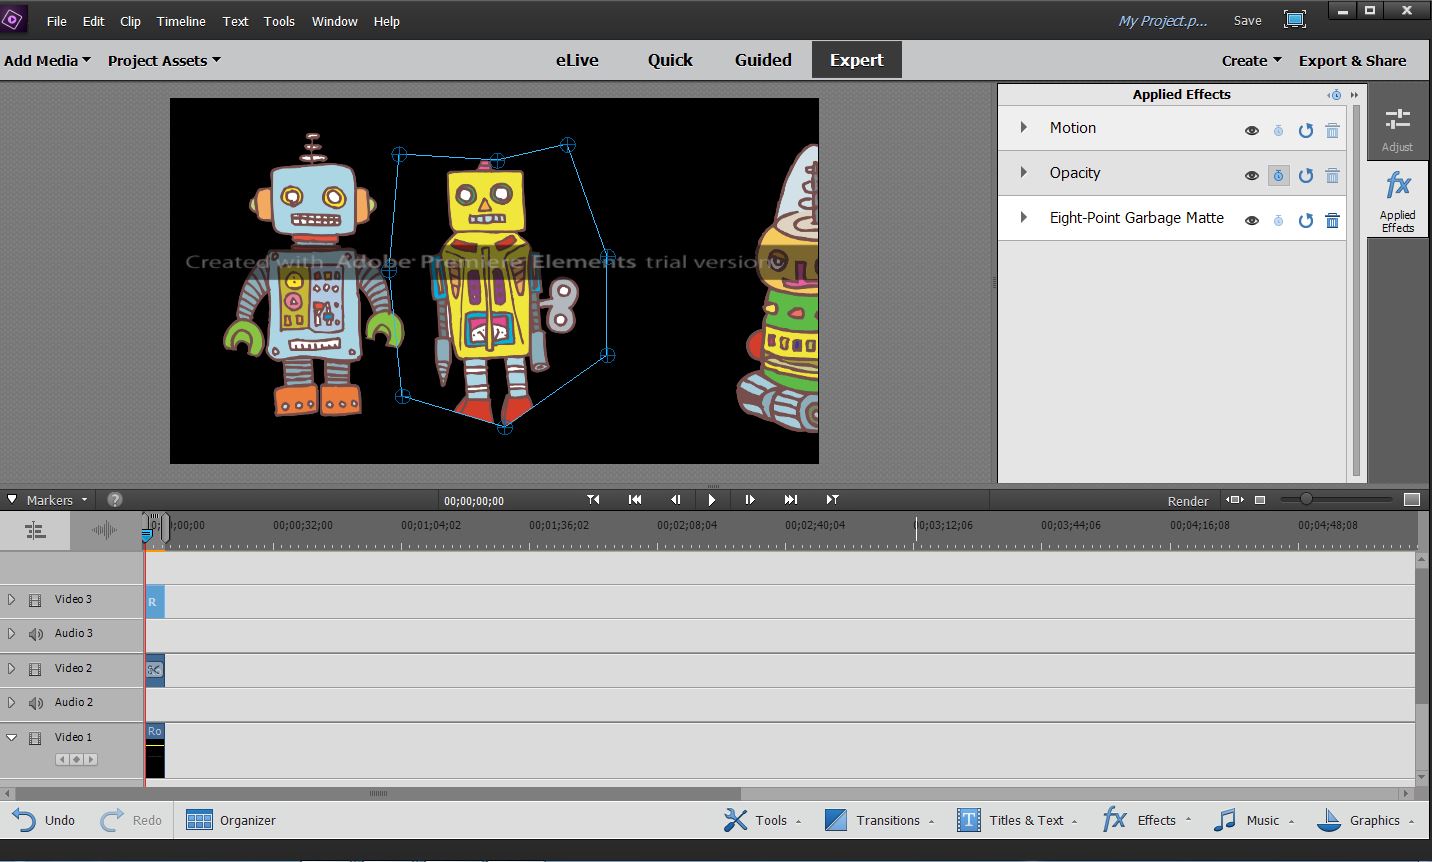Open the Window menu
Screen dimensions: 1432x862
coord(334,21)
